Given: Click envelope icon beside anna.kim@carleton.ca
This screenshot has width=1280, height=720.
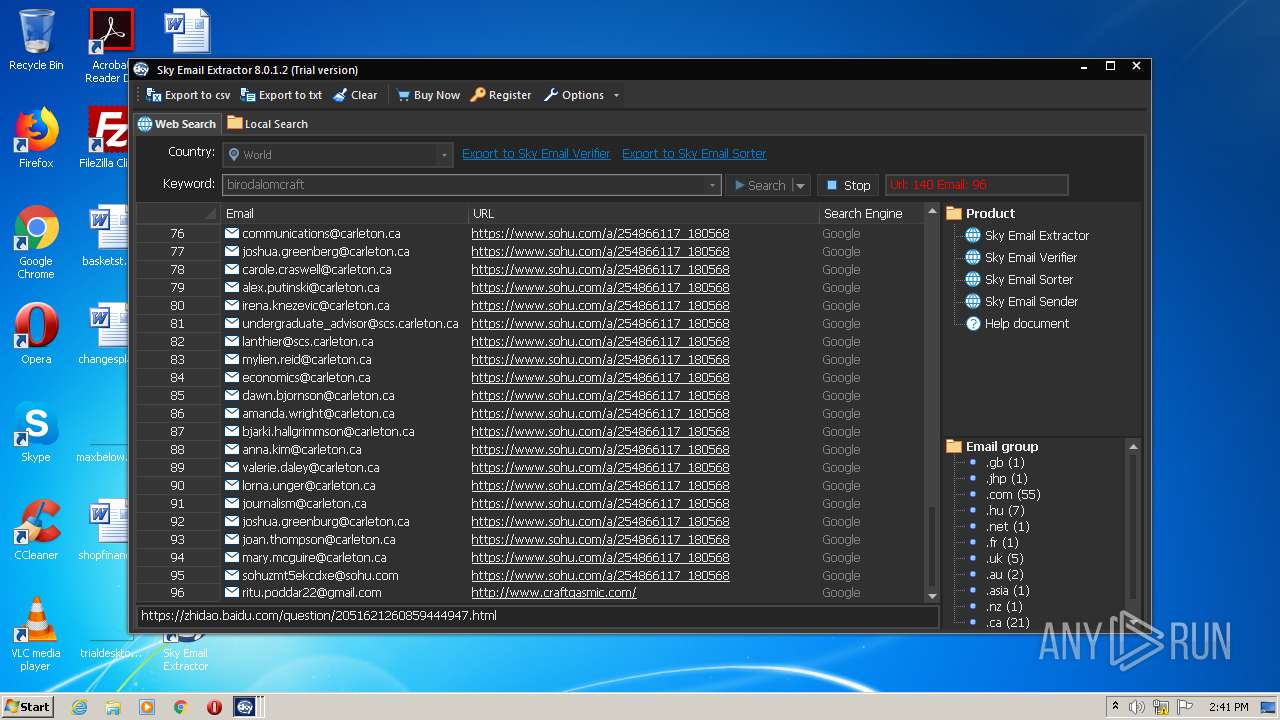Looking at the screenshot, I should (232, 449).
